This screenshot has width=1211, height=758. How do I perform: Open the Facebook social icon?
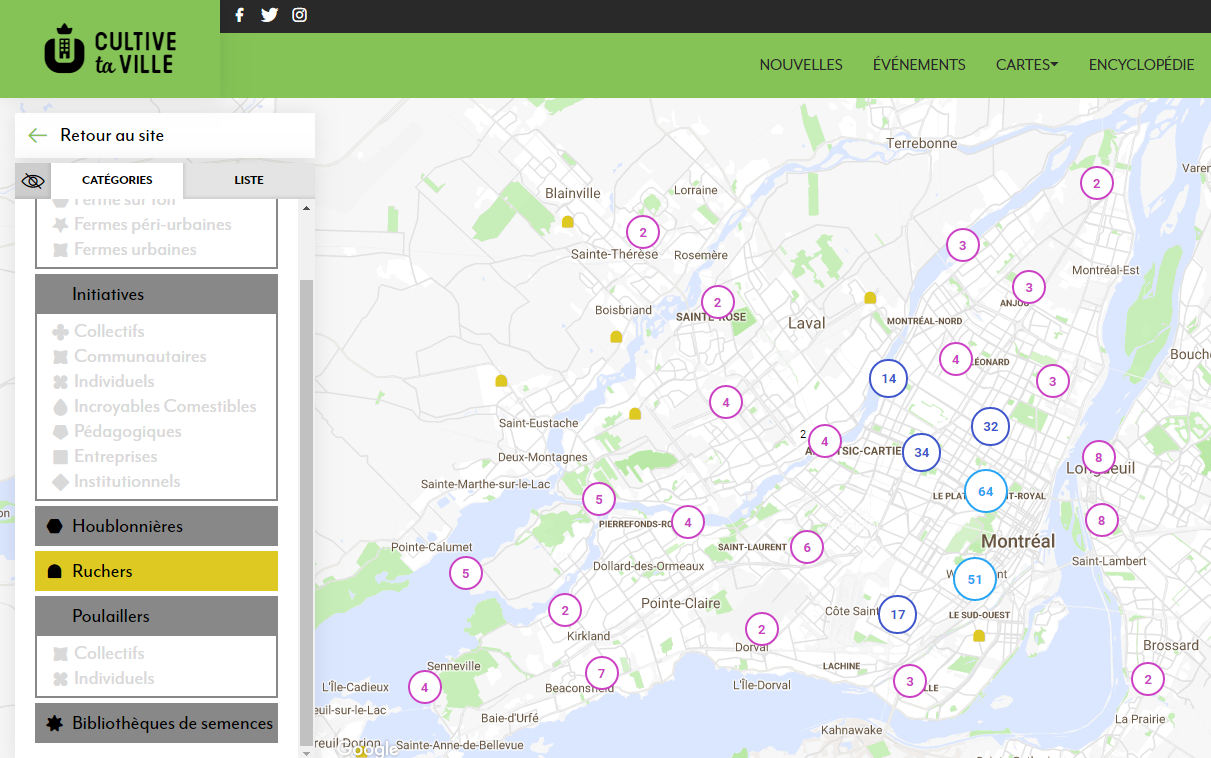239,15
